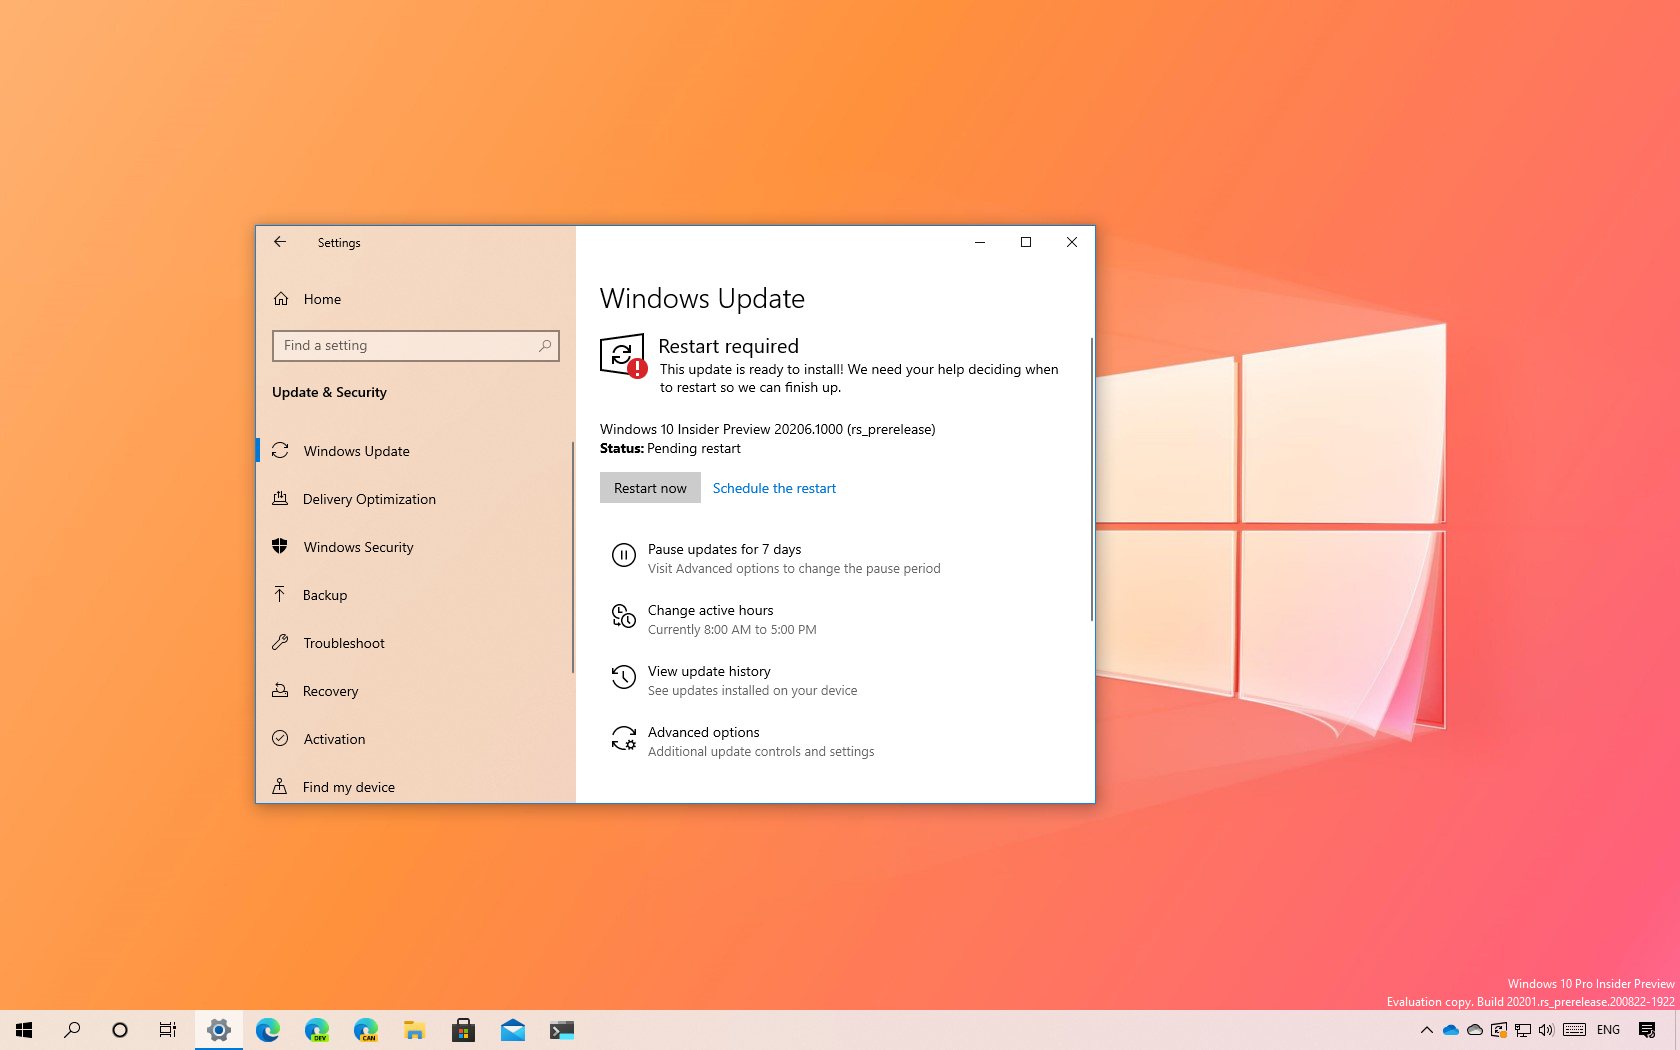The height and width of the screenshot is (1050, 1680).
Task: Launch Microsoft Edge from the taskbar
Action: [267, 1030]
